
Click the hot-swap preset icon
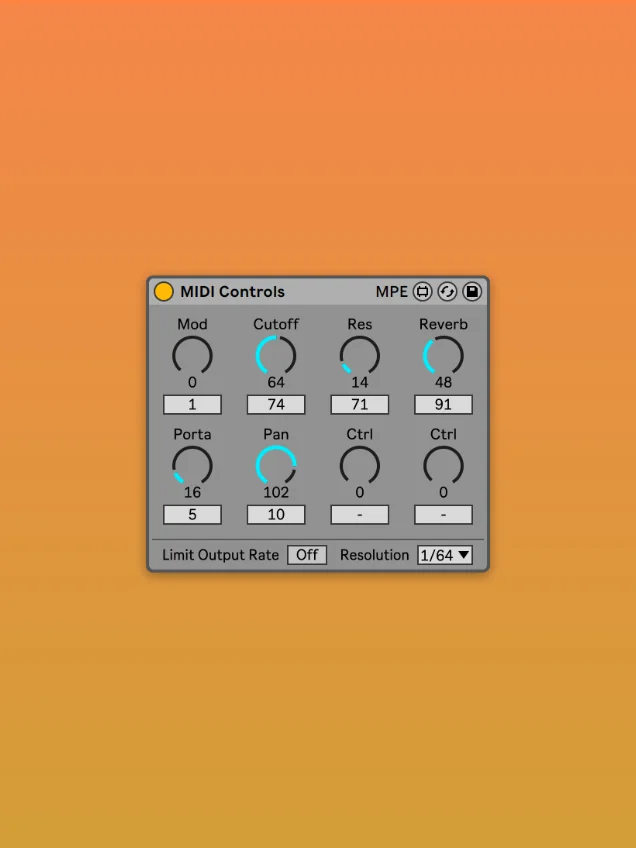point(447,292)
